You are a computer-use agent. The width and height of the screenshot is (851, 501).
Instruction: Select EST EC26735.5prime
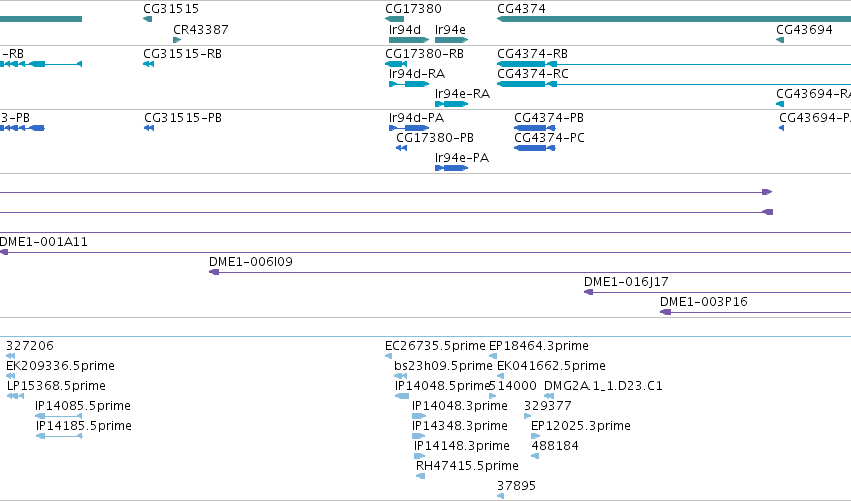click(435, 346)
